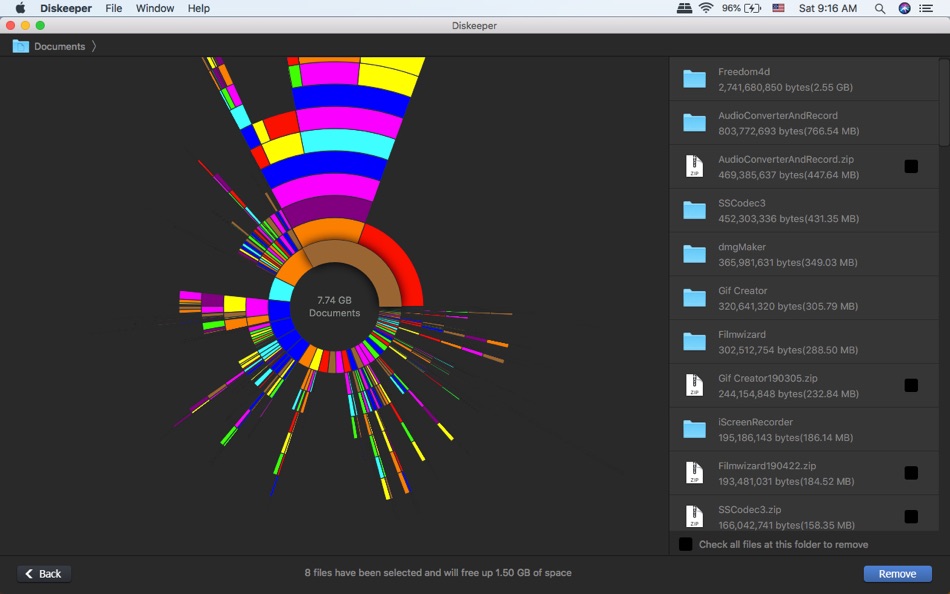Click the Freedom4d folder icon
Image resolution: width=950 pixels, height=594 pixels.
[694, 79]
